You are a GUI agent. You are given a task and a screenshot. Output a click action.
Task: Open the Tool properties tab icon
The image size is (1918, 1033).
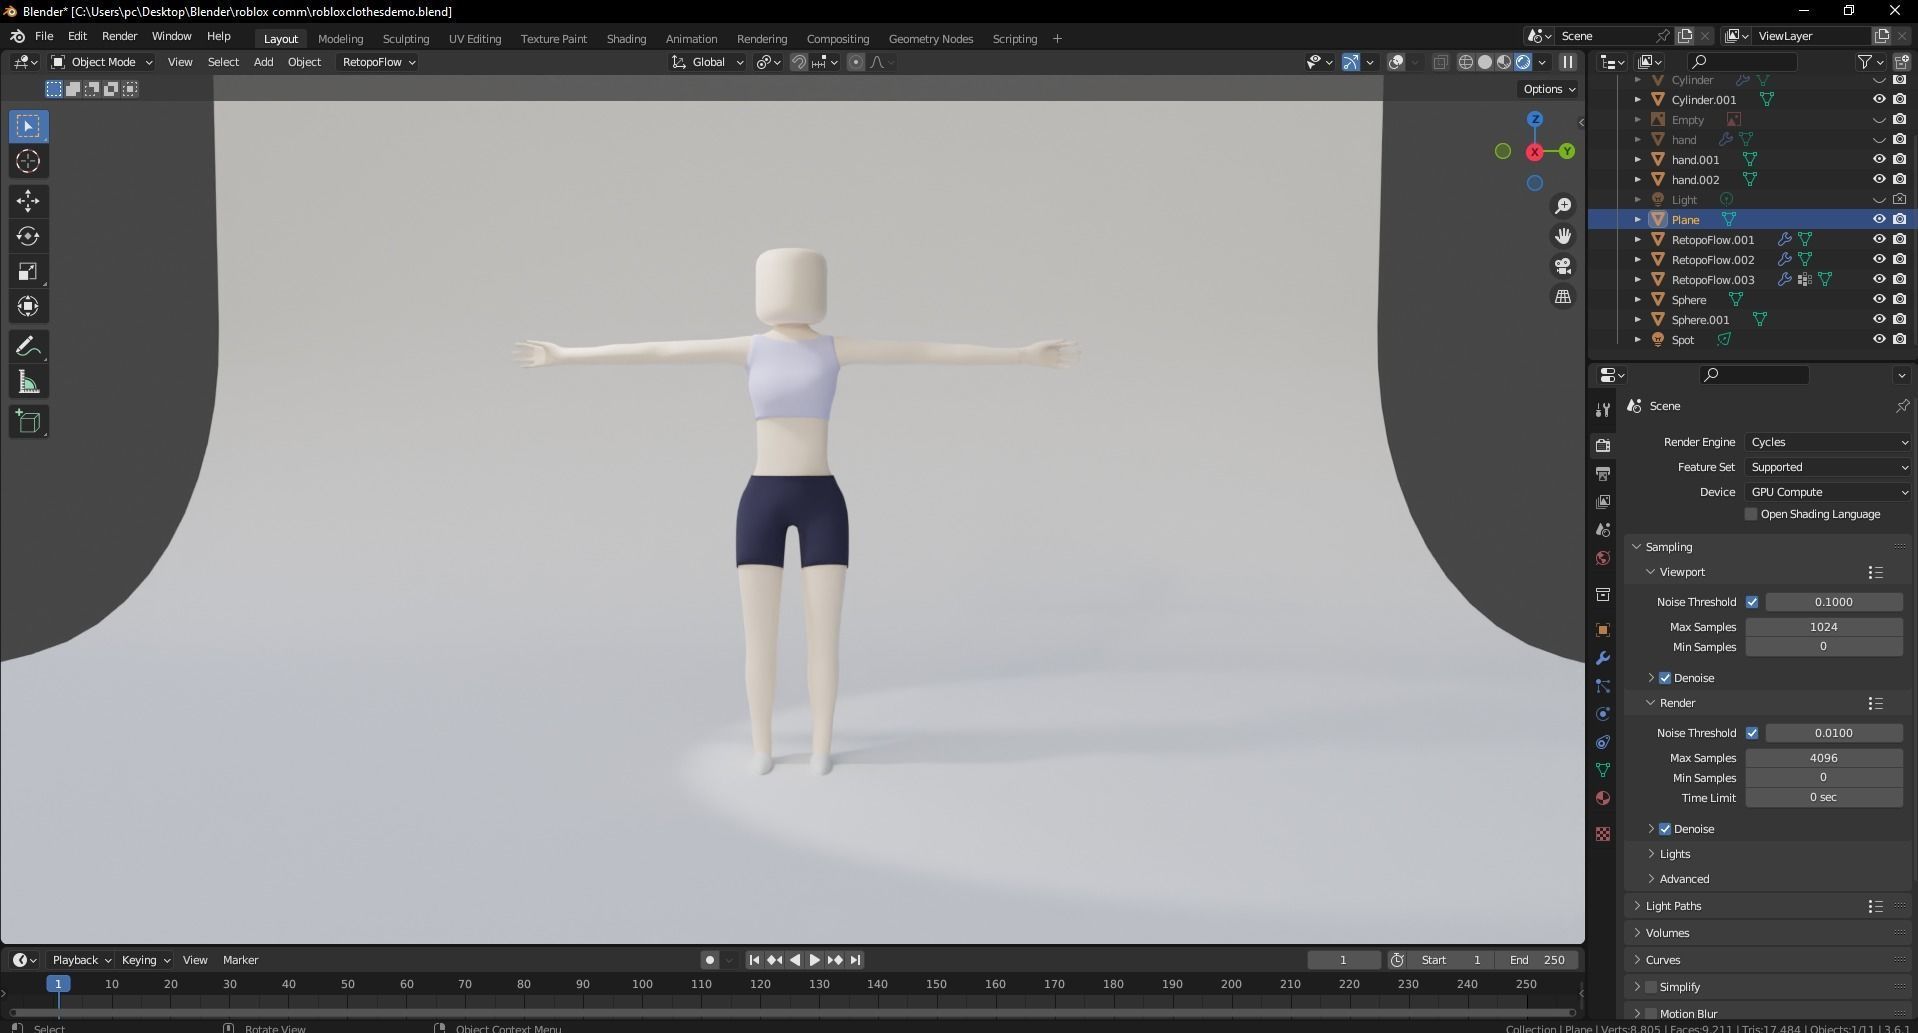click(1603, 409)
